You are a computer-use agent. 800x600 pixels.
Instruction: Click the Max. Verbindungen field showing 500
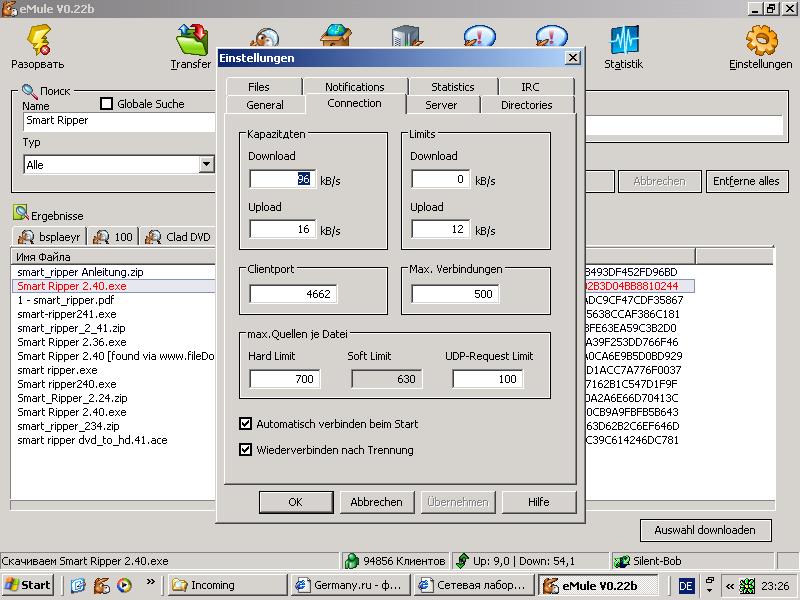click(x=456, y=294)
